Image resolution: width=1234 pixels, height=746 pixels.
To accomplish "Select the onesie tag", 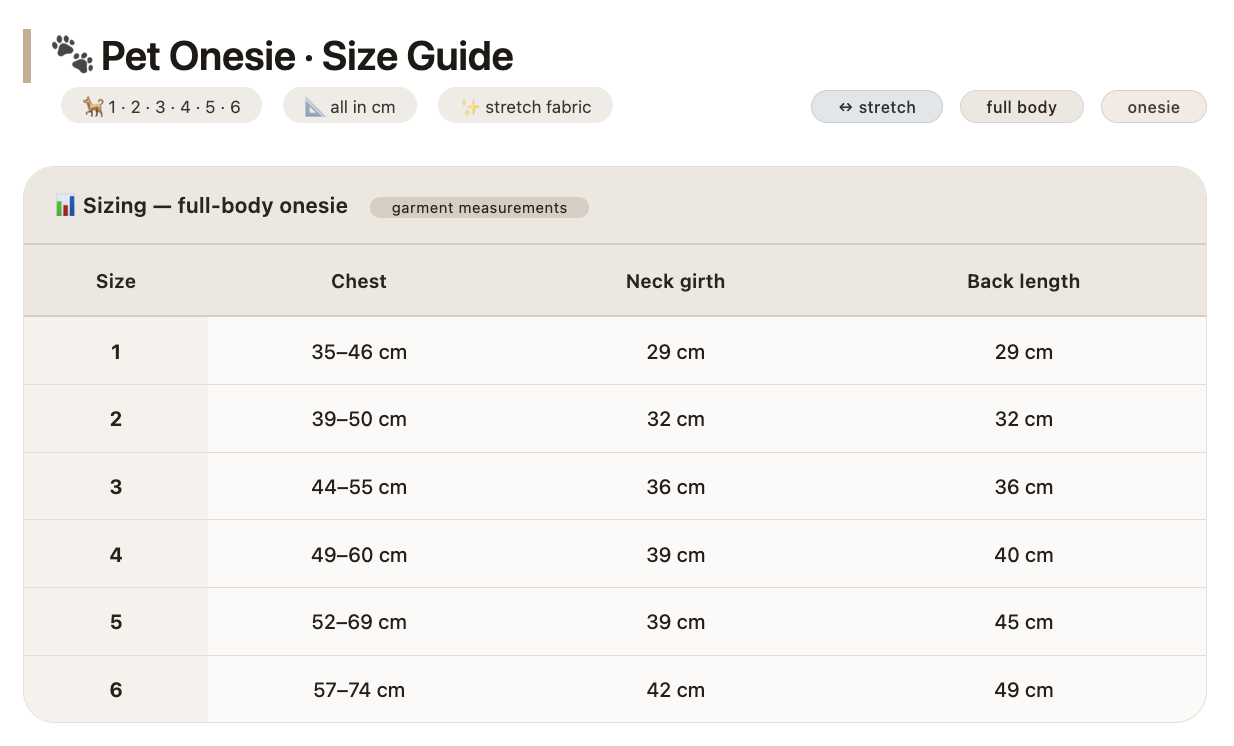I will pyautogui.click(x=1154, y=107).
